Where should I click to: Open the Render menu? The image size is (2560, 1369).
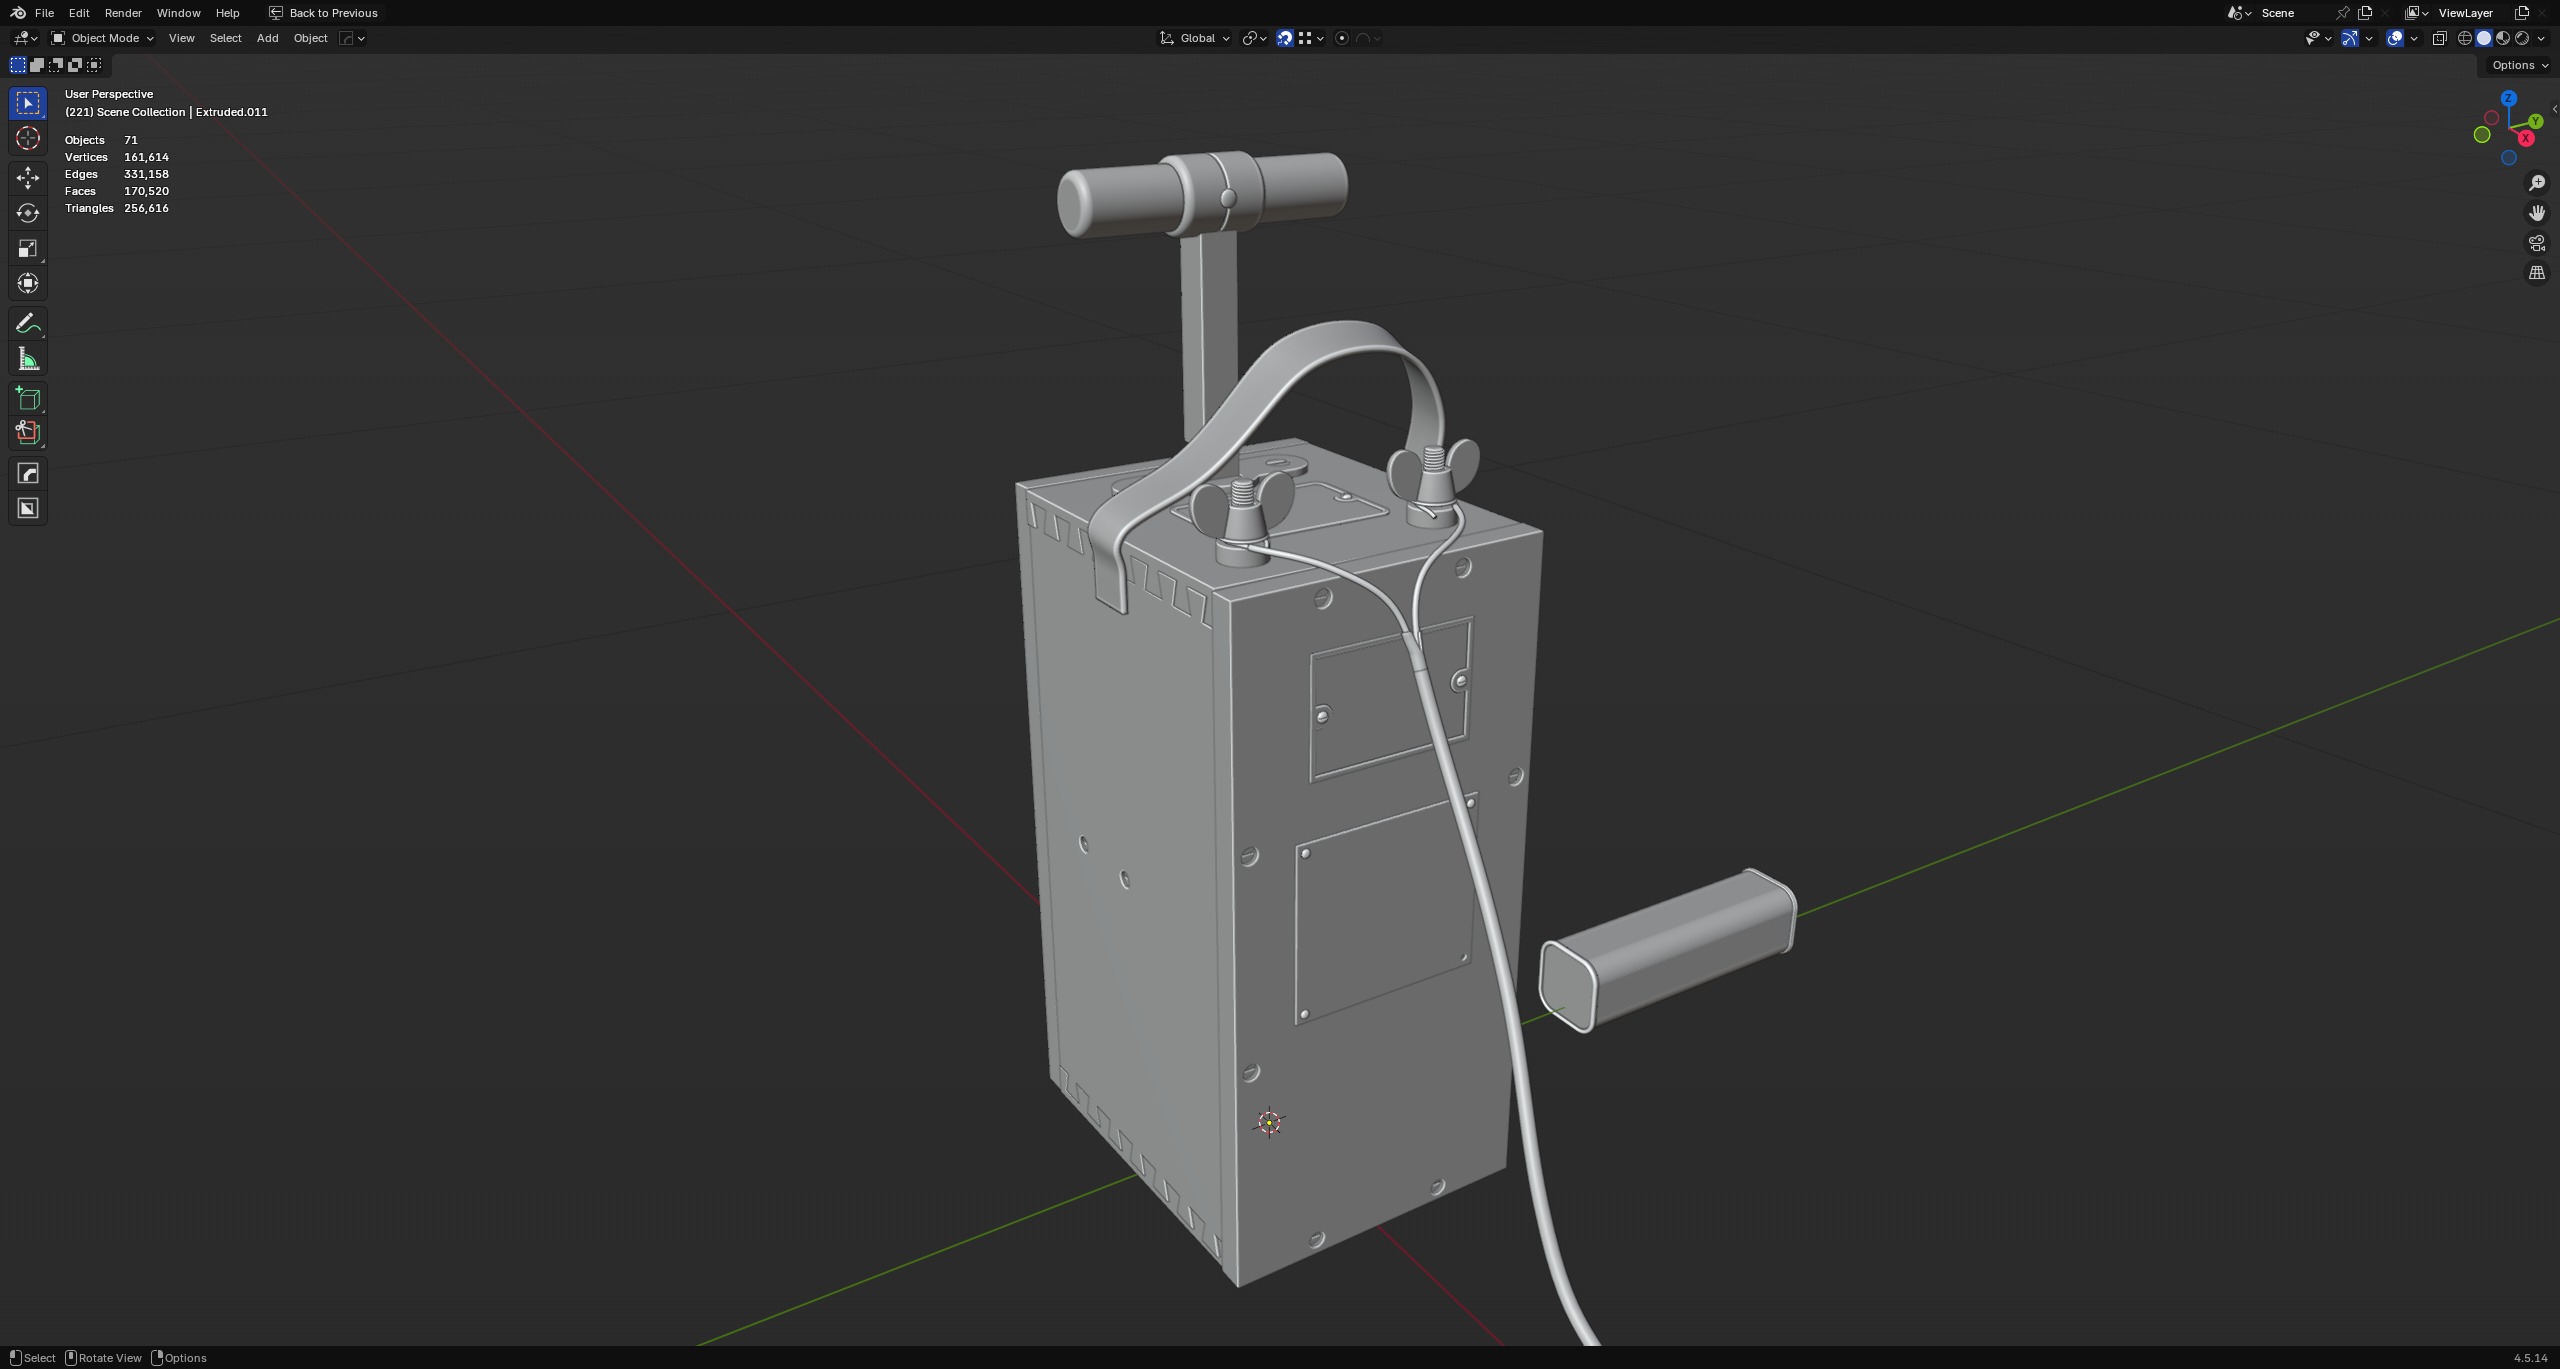123,13
